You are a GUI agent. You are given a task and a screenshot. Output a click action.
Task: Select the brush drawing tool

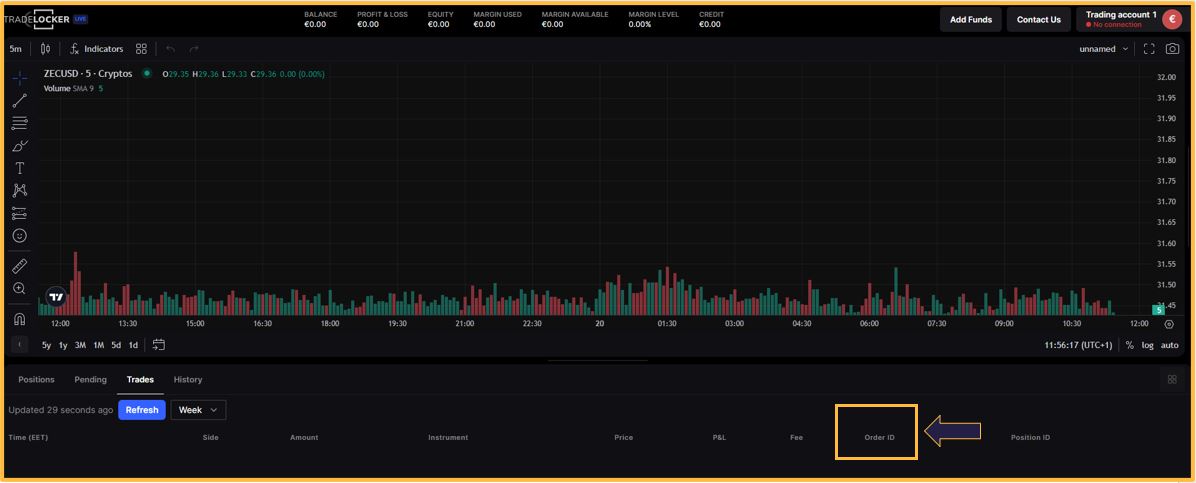(x=20, y=145)
